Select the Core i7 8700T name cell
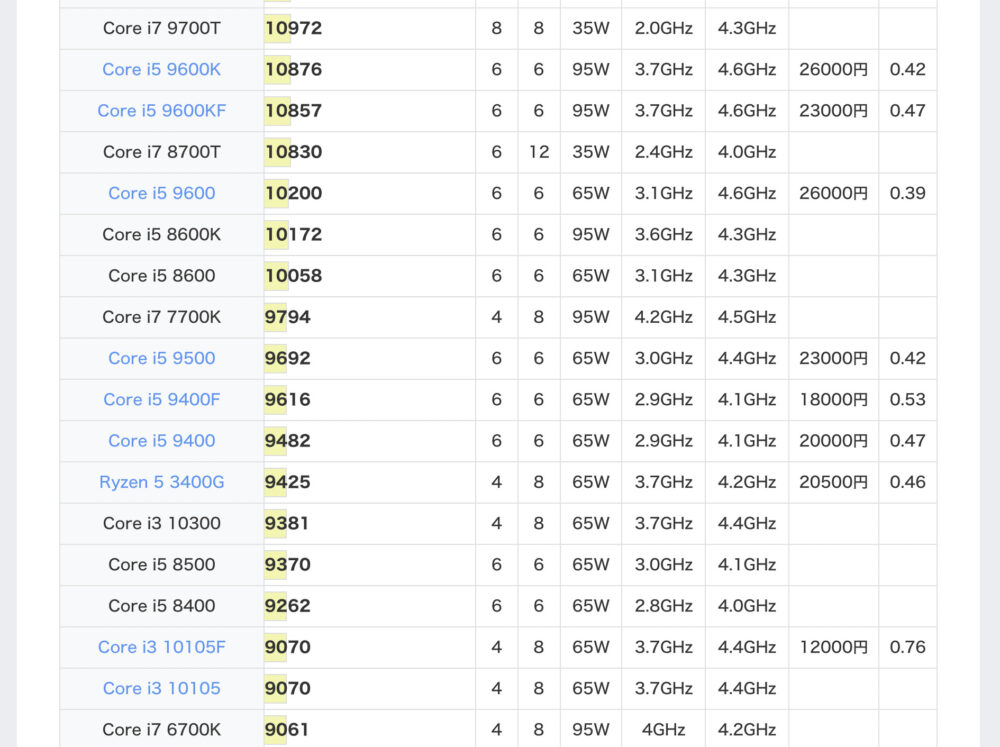Viewport: 1000px width, 747px height. 161,152
